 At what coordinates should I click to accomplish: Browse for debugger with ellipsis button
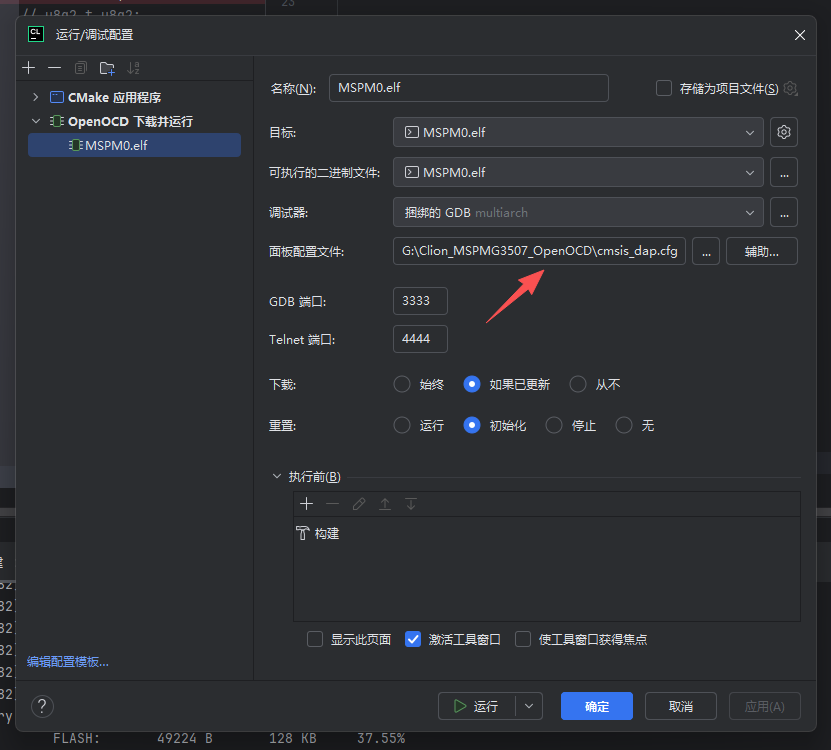click(784, 213)
